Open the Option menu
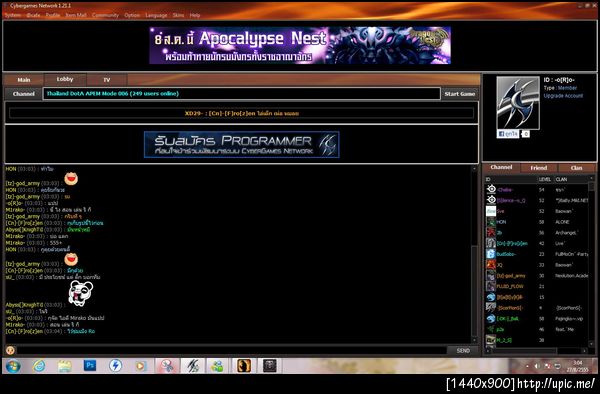600x394 pixels. click(132, 15)
